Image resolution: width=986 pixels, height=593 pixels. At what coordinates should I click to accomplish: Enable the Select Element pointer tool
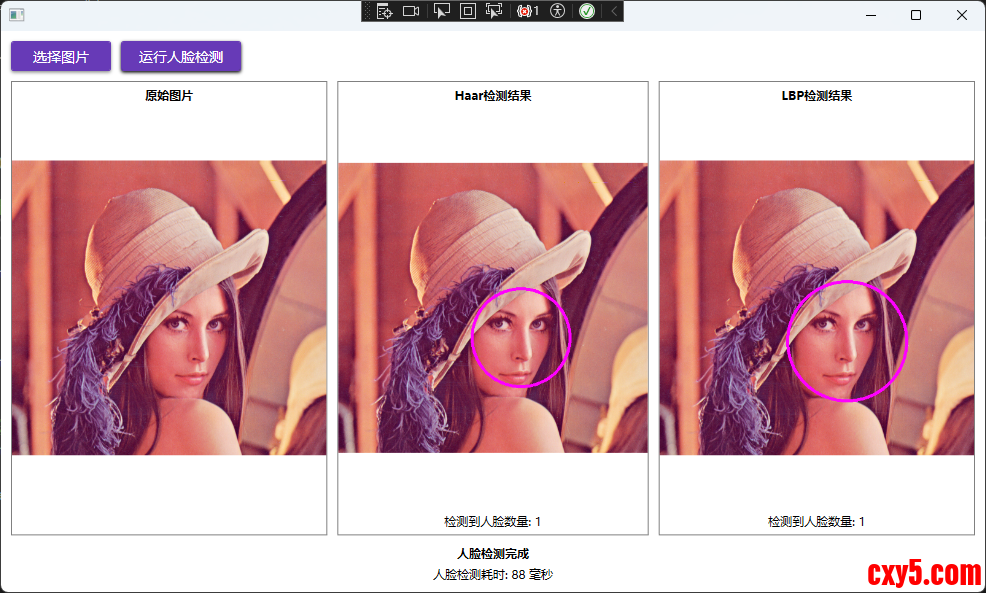click(x=442, y=11)
